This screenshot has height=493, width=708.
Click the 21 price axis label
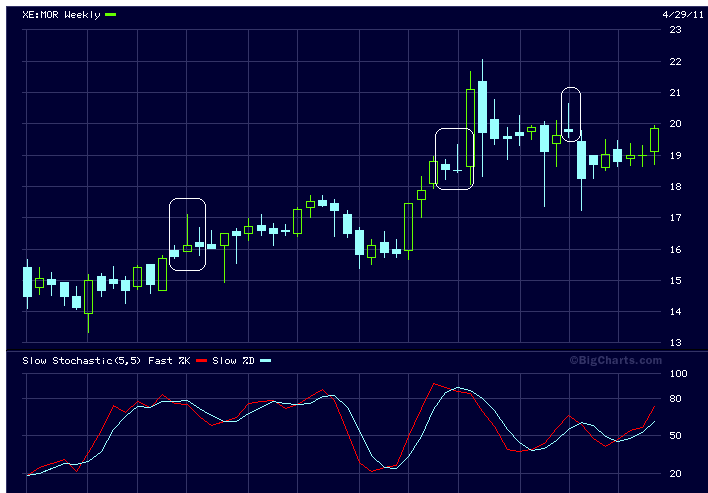(x=675, y=93)
